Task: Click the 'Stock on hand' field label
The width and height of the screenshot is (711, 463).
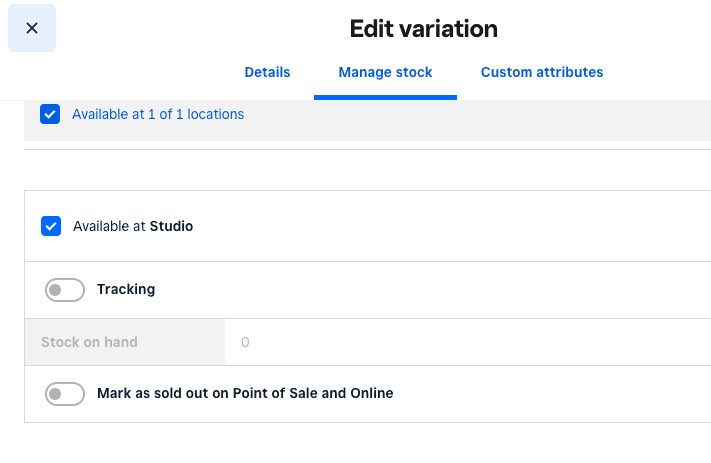Action: coord(89,342)
